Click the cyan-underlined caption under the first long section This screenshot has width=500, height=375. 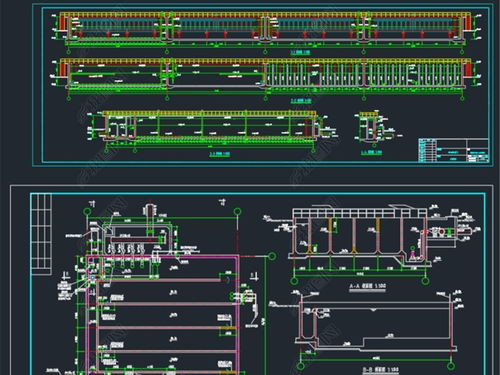300,52
